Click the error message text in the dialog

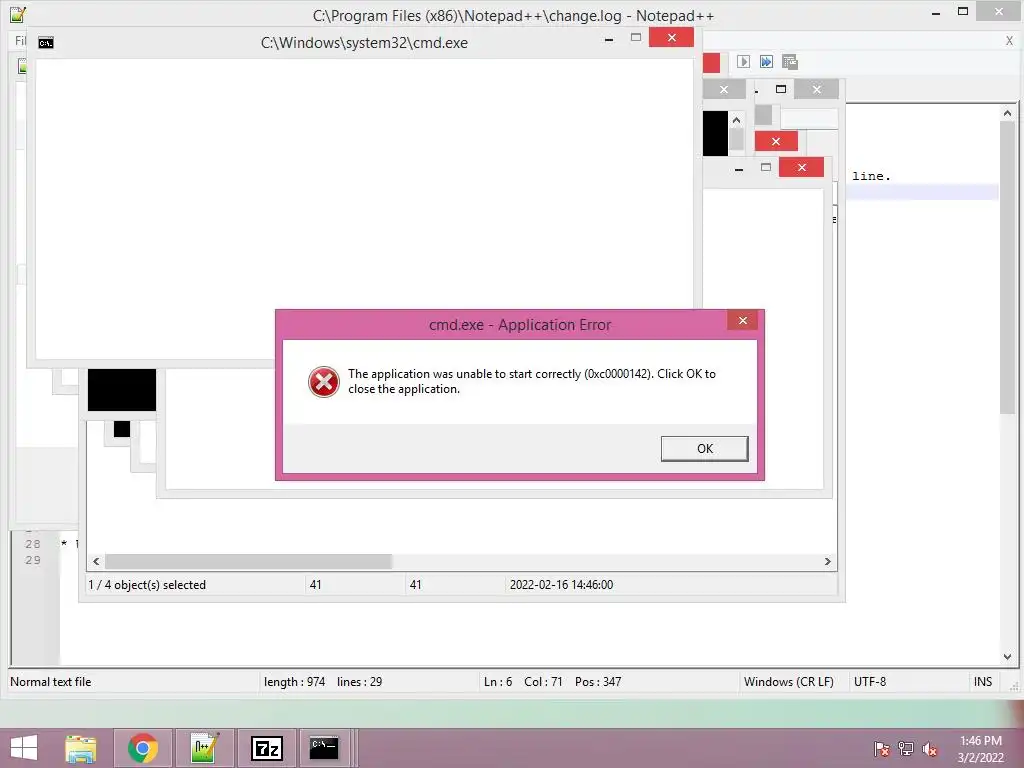click(532, 381)
